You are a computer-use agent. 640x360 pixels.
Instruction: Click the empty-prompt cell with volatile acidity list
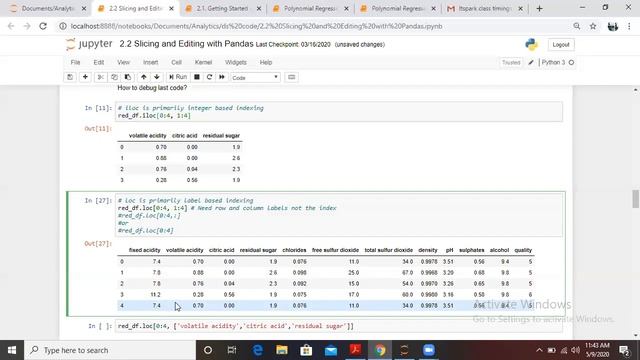(339, 326)
